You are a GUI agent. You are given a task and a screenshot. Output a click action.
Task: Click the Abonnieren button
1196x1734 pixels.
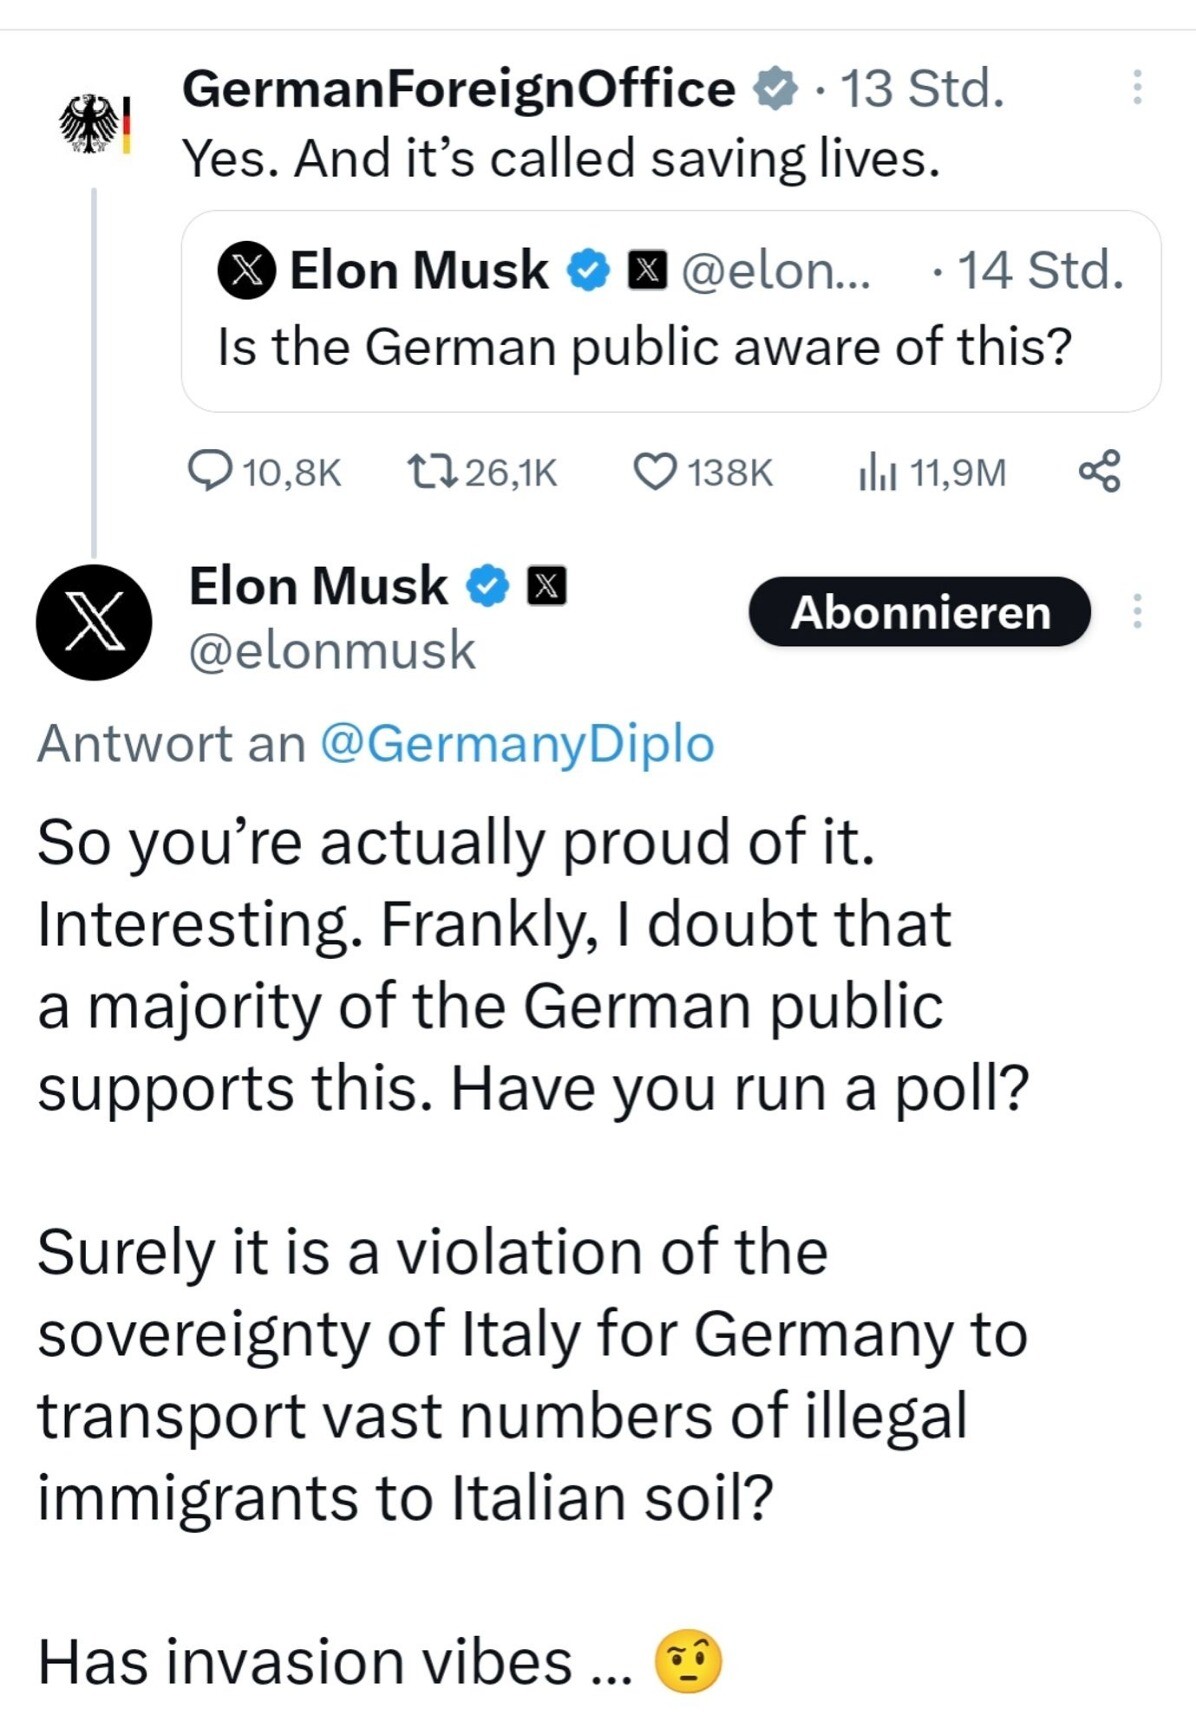tap(919, 611)
